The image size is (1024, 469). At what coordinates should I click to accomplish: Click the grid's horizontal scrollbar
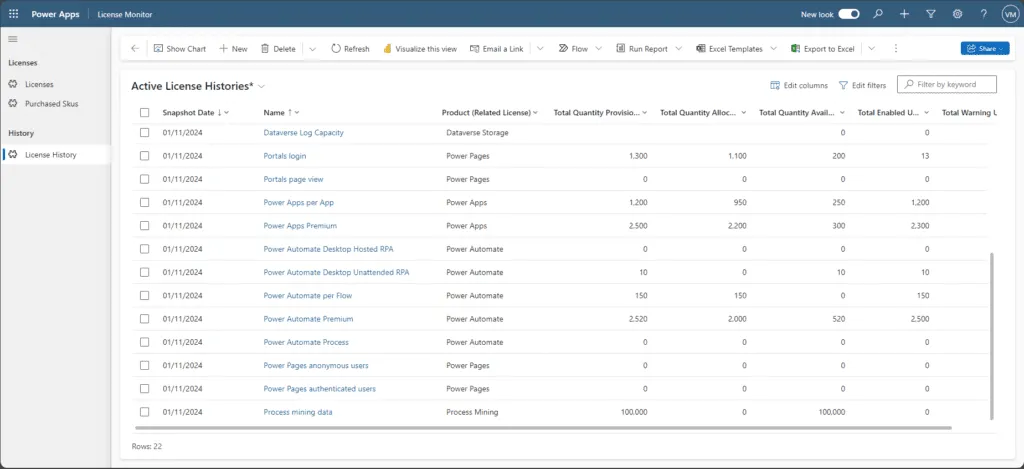(543, 428)
